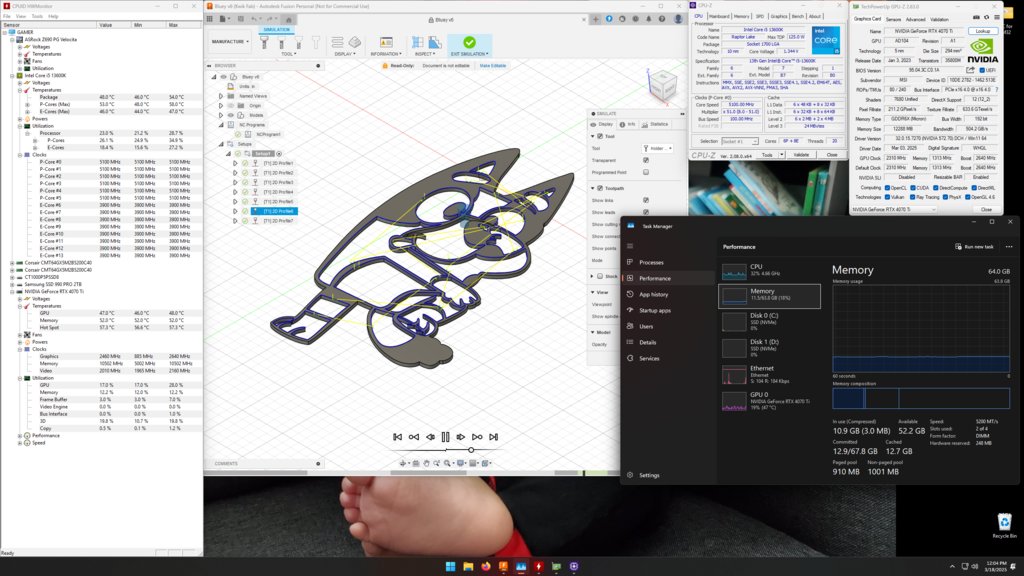1024x576 pixels.
Task: Click Fusion orbit navigation tool icon
Action: [403, 463]
